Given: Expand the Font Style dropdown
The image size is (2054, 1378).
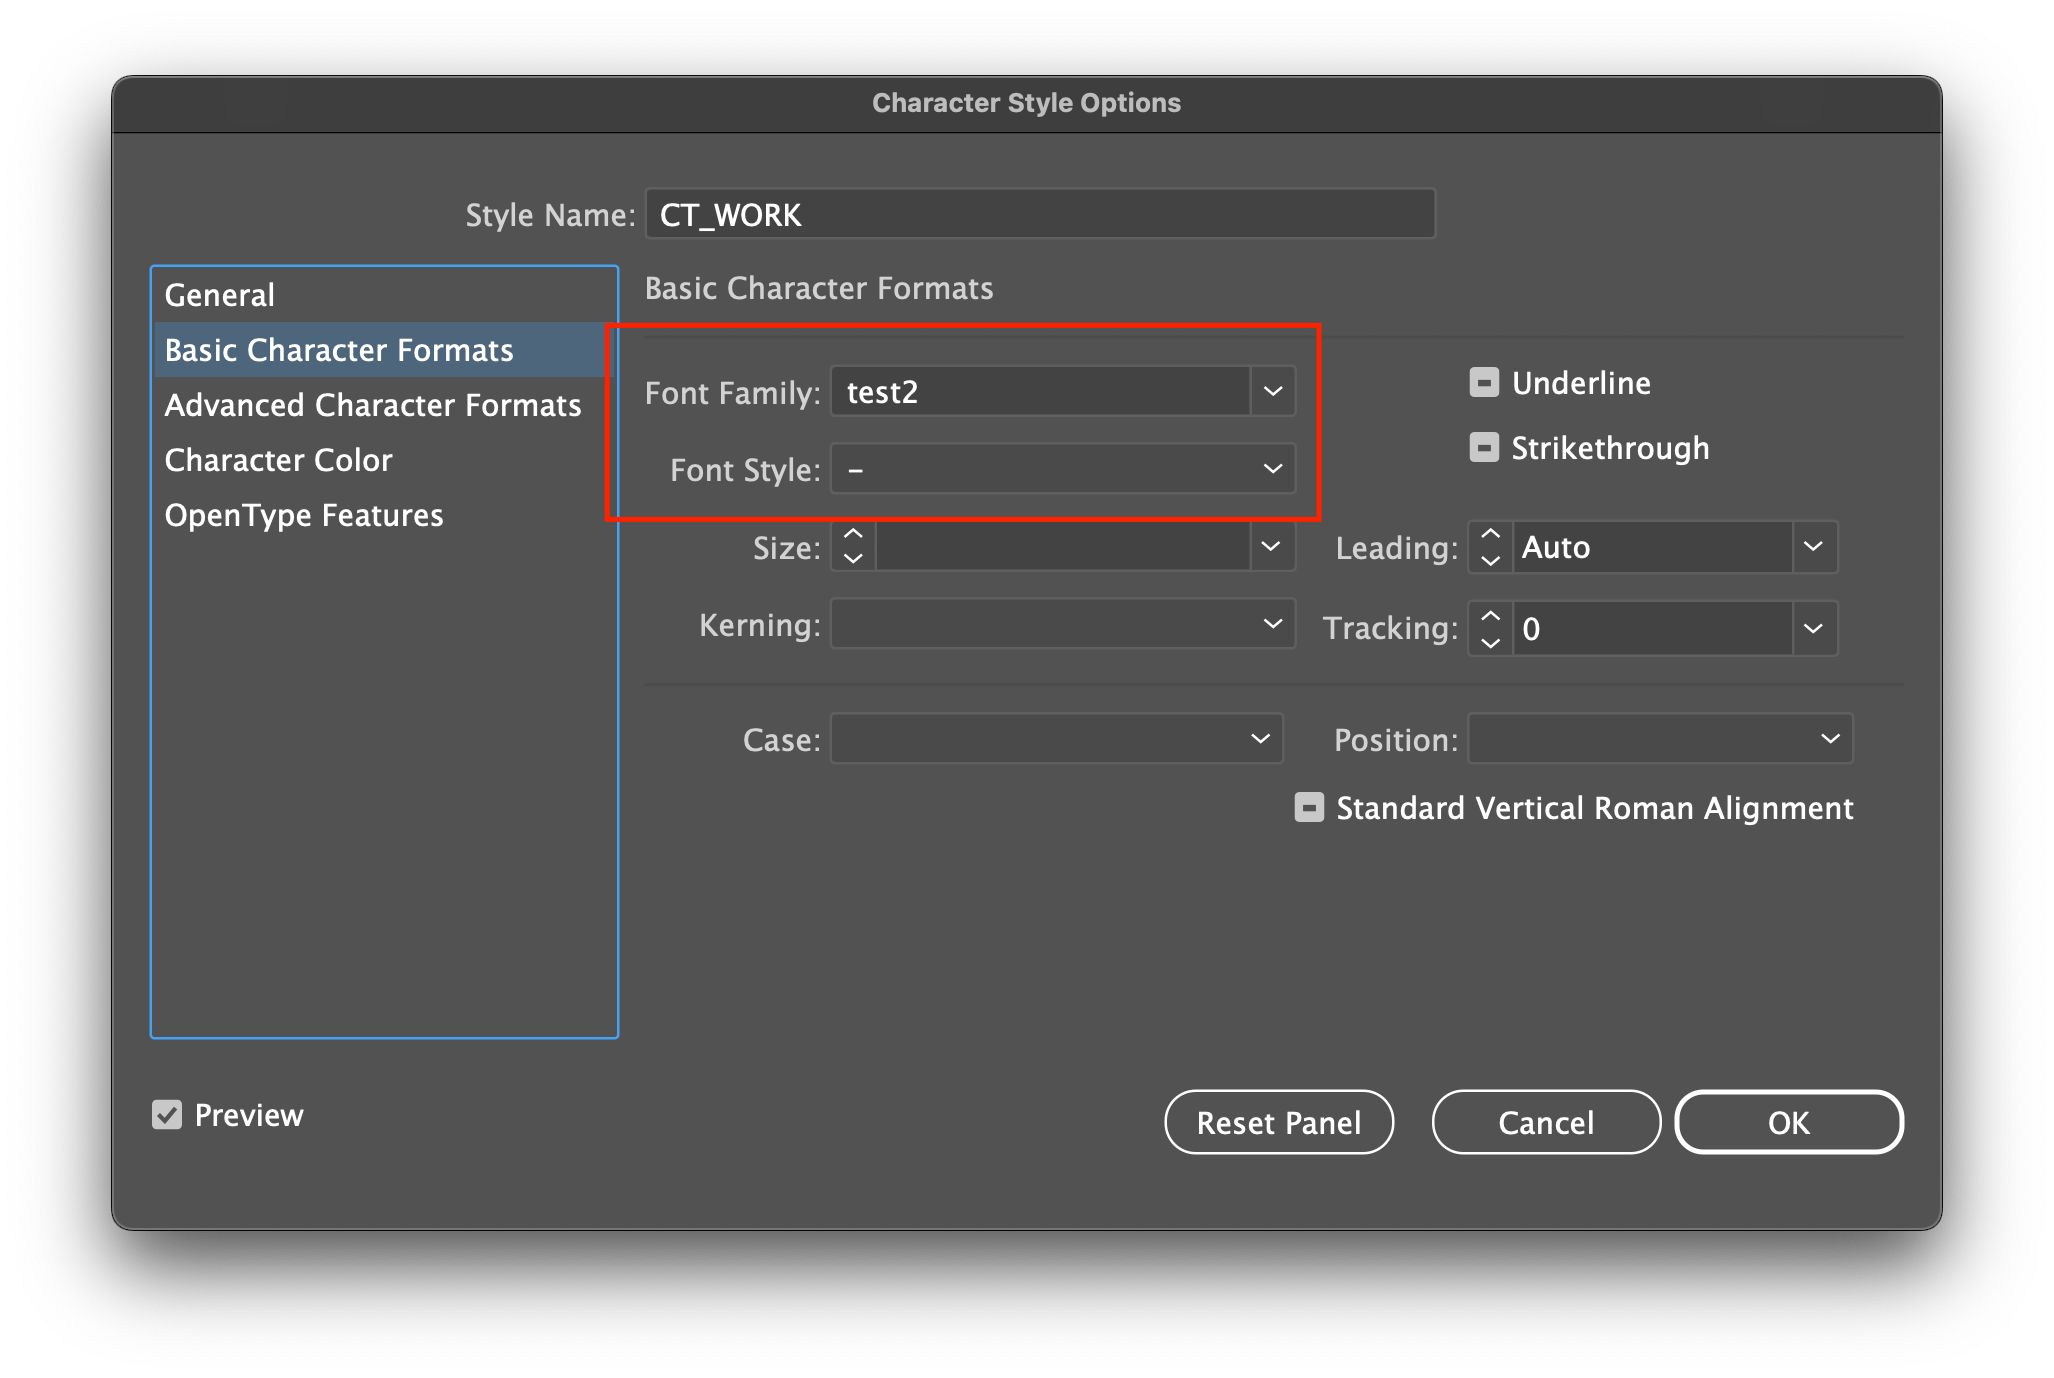Looking at the screenshot, I should pyautogui.click(x=1272, y=469).
